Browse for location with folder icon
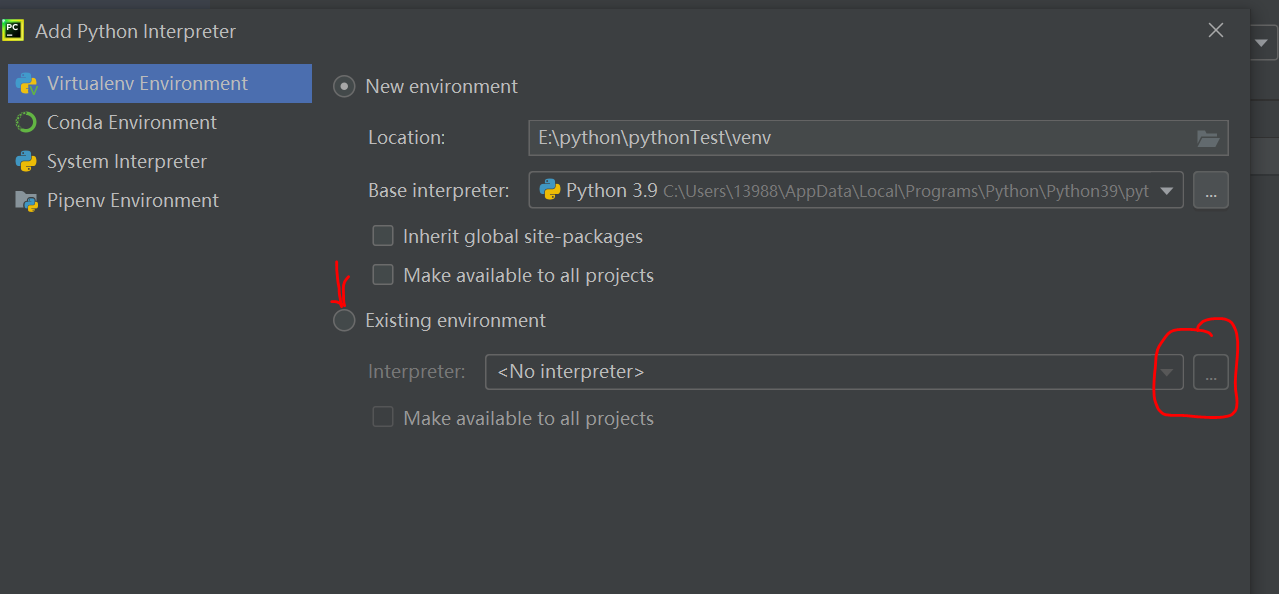Screen dimensions: 1279x594 click(x=1208, y=139)
